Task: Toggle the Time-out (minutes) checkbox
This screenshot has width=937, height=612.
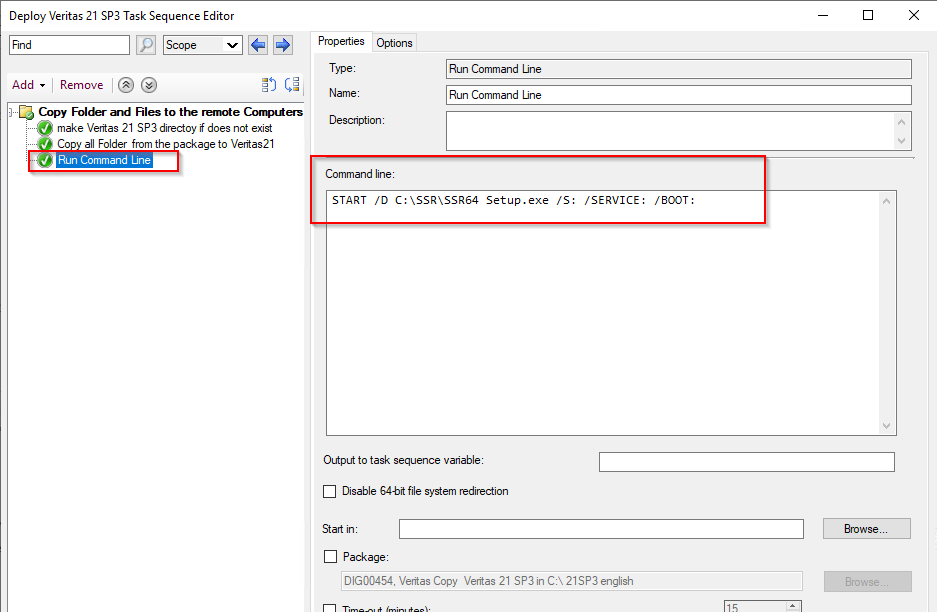Action: (x=329, y=608)
